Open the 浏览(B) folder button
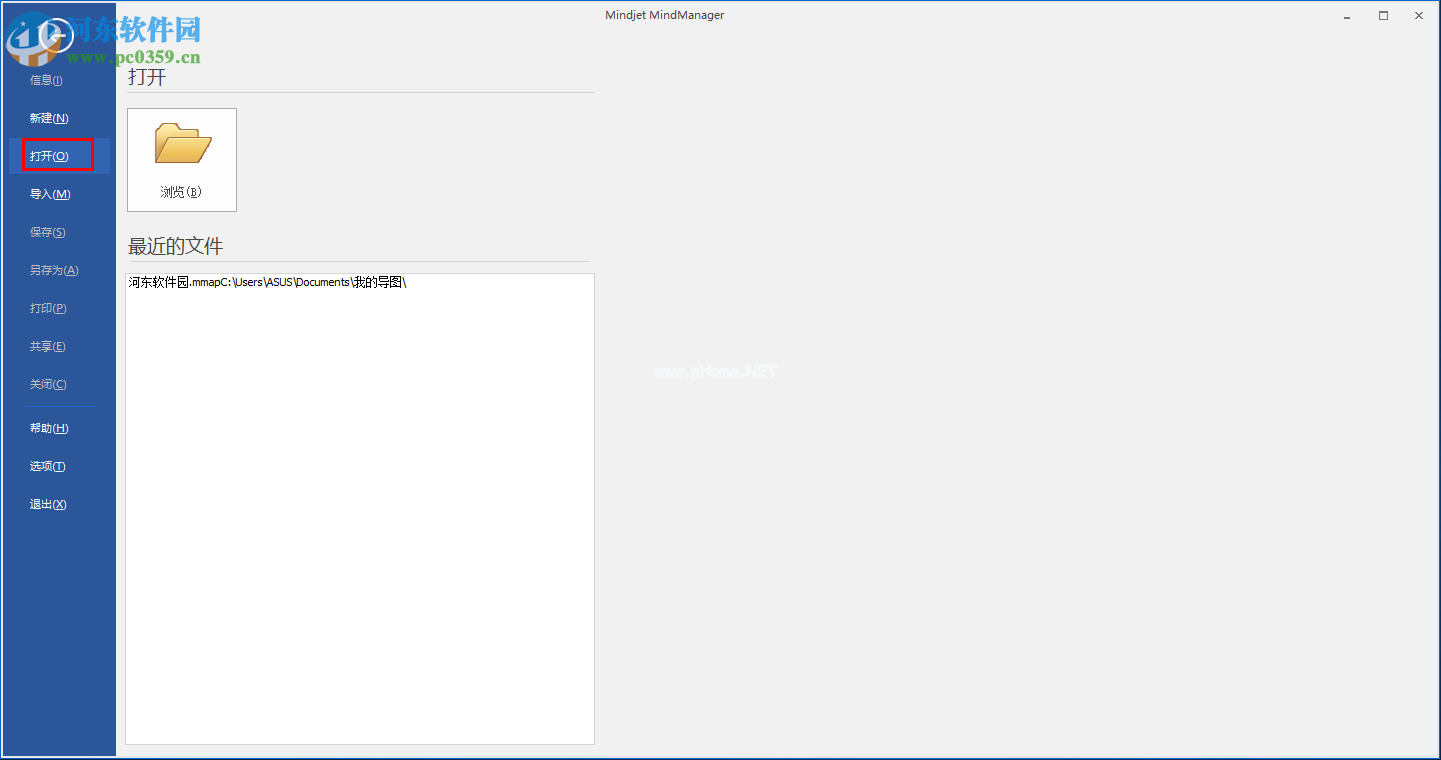 click(182, 160)
